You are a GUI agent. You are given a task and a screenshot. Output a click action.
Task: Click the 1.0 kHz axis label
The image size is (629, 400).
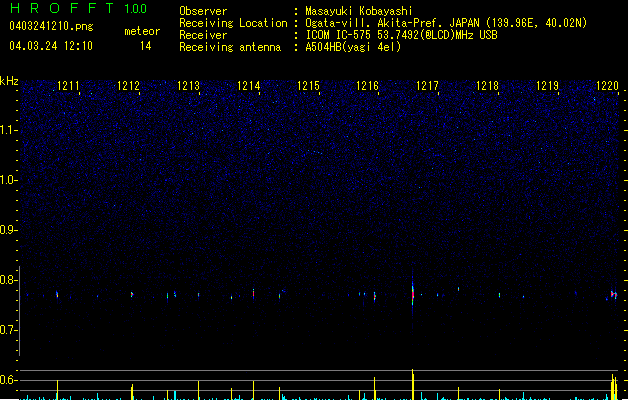point(8,180)
